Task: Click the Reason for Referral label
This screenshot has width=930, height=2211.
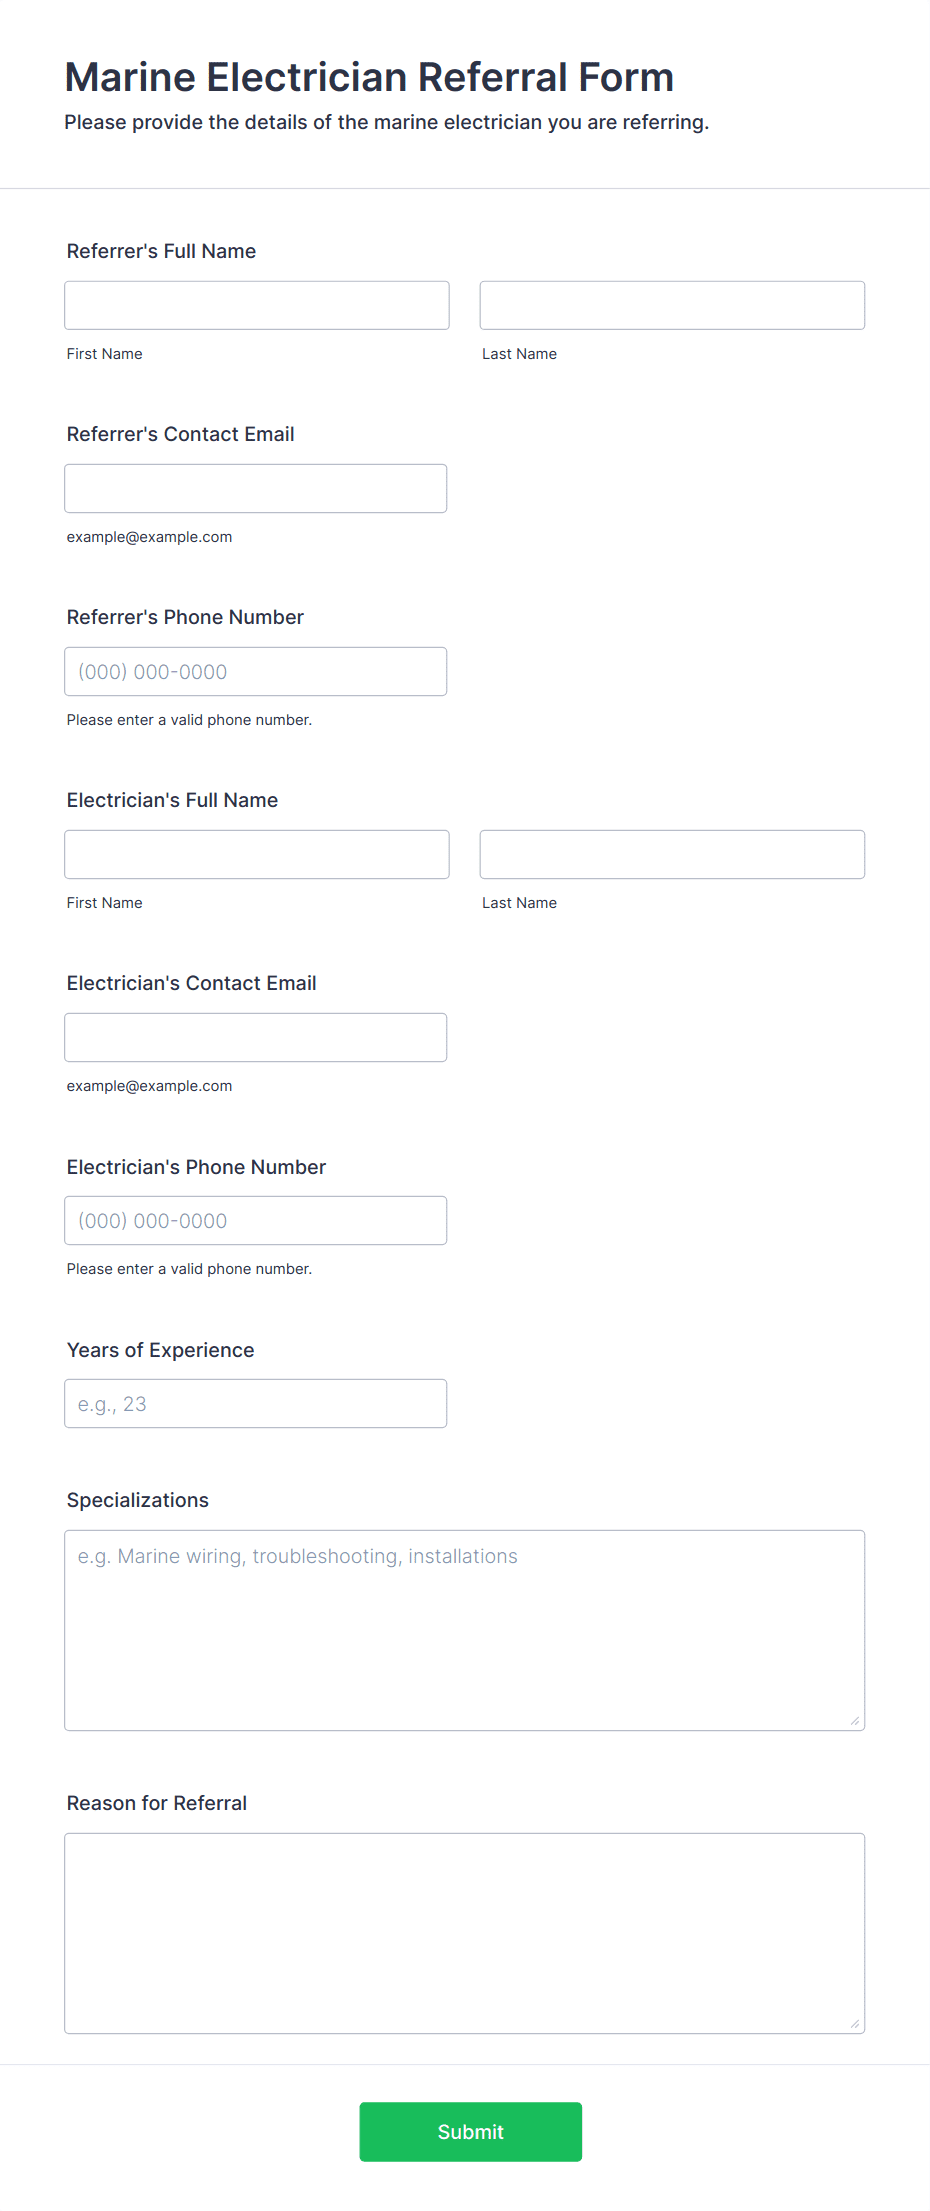Action: point(157,1803)
